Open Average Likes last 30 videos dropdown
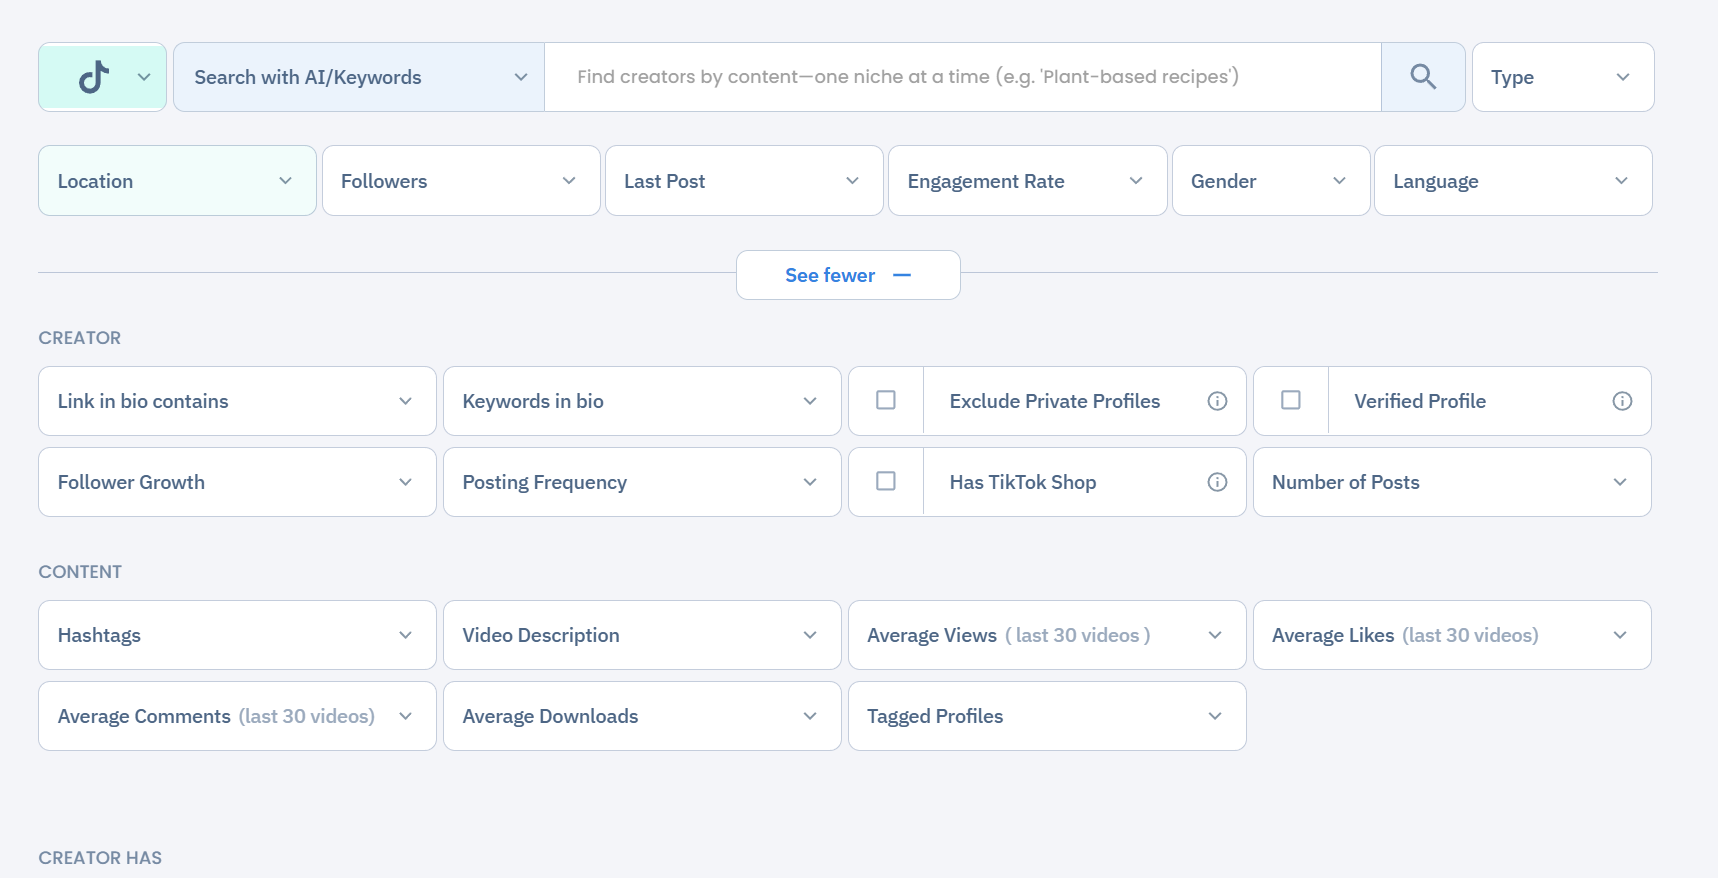The image size is (1718, 878). point(1452,635)
